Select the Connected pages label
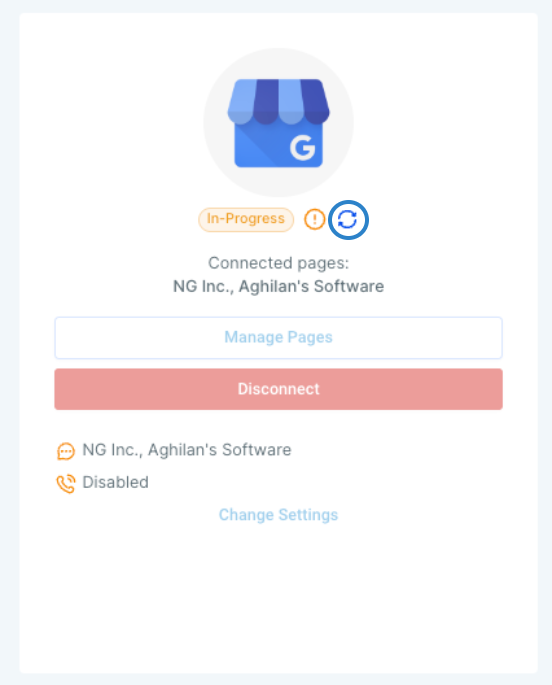552x685 pixels. [279, 263]
